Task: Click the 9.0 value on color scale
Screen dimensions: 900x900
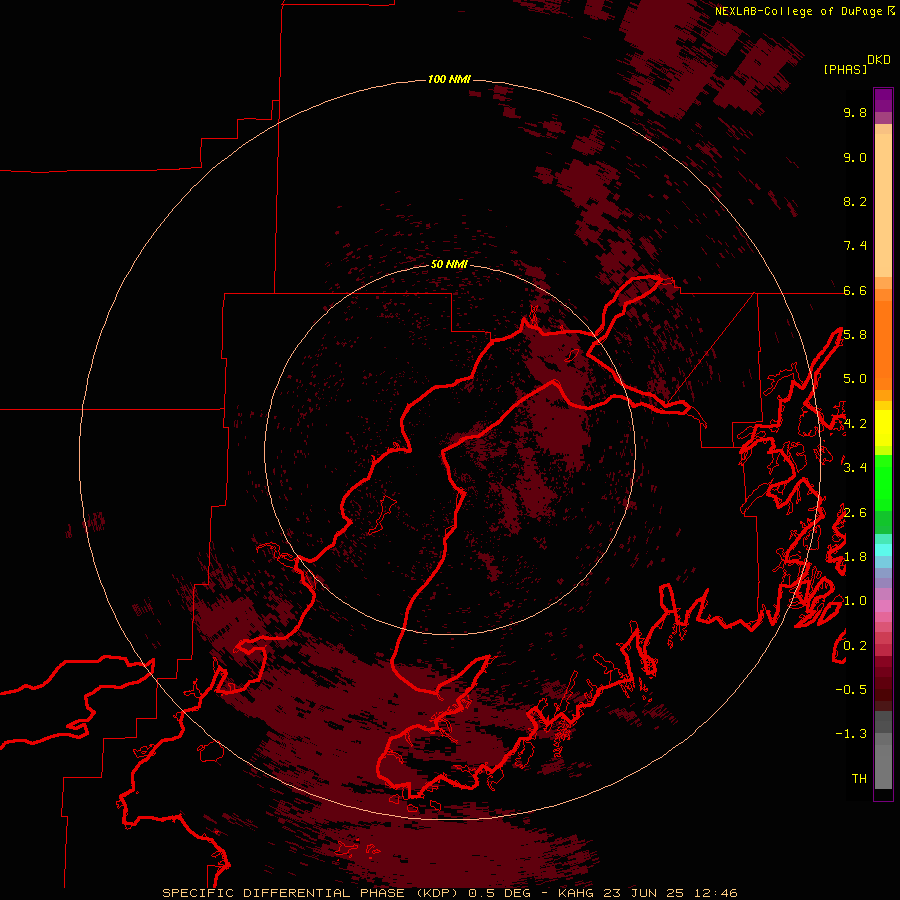Action: tap(855, 157)
